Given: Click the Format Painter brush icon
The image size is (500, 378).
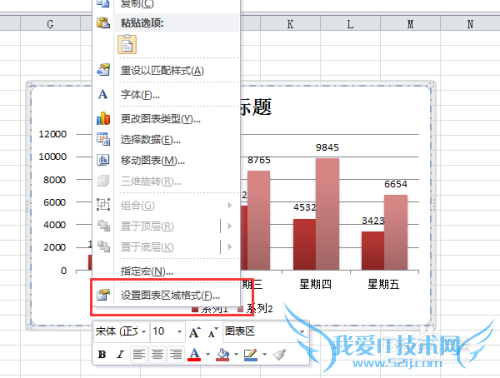Looking at the screenshot, I should click(279, 354).
